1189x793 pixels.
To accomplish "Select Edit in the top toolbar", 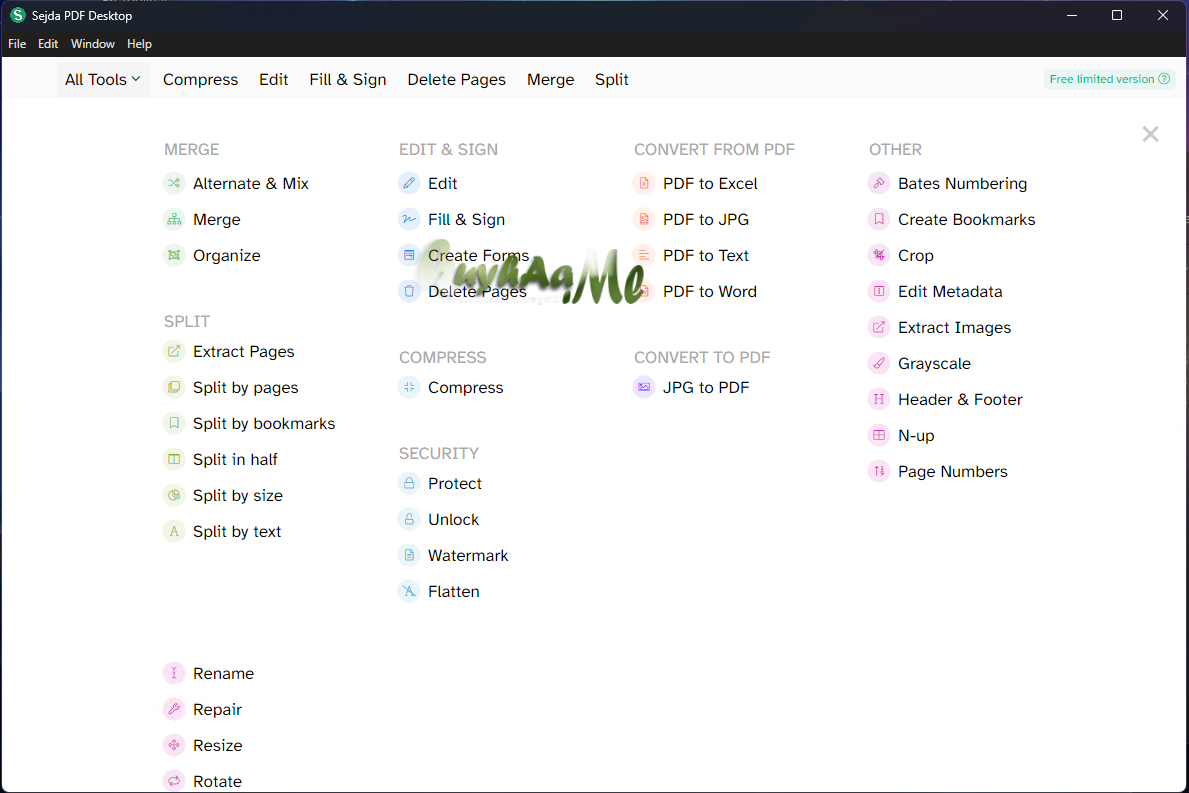I will point(273,80).
